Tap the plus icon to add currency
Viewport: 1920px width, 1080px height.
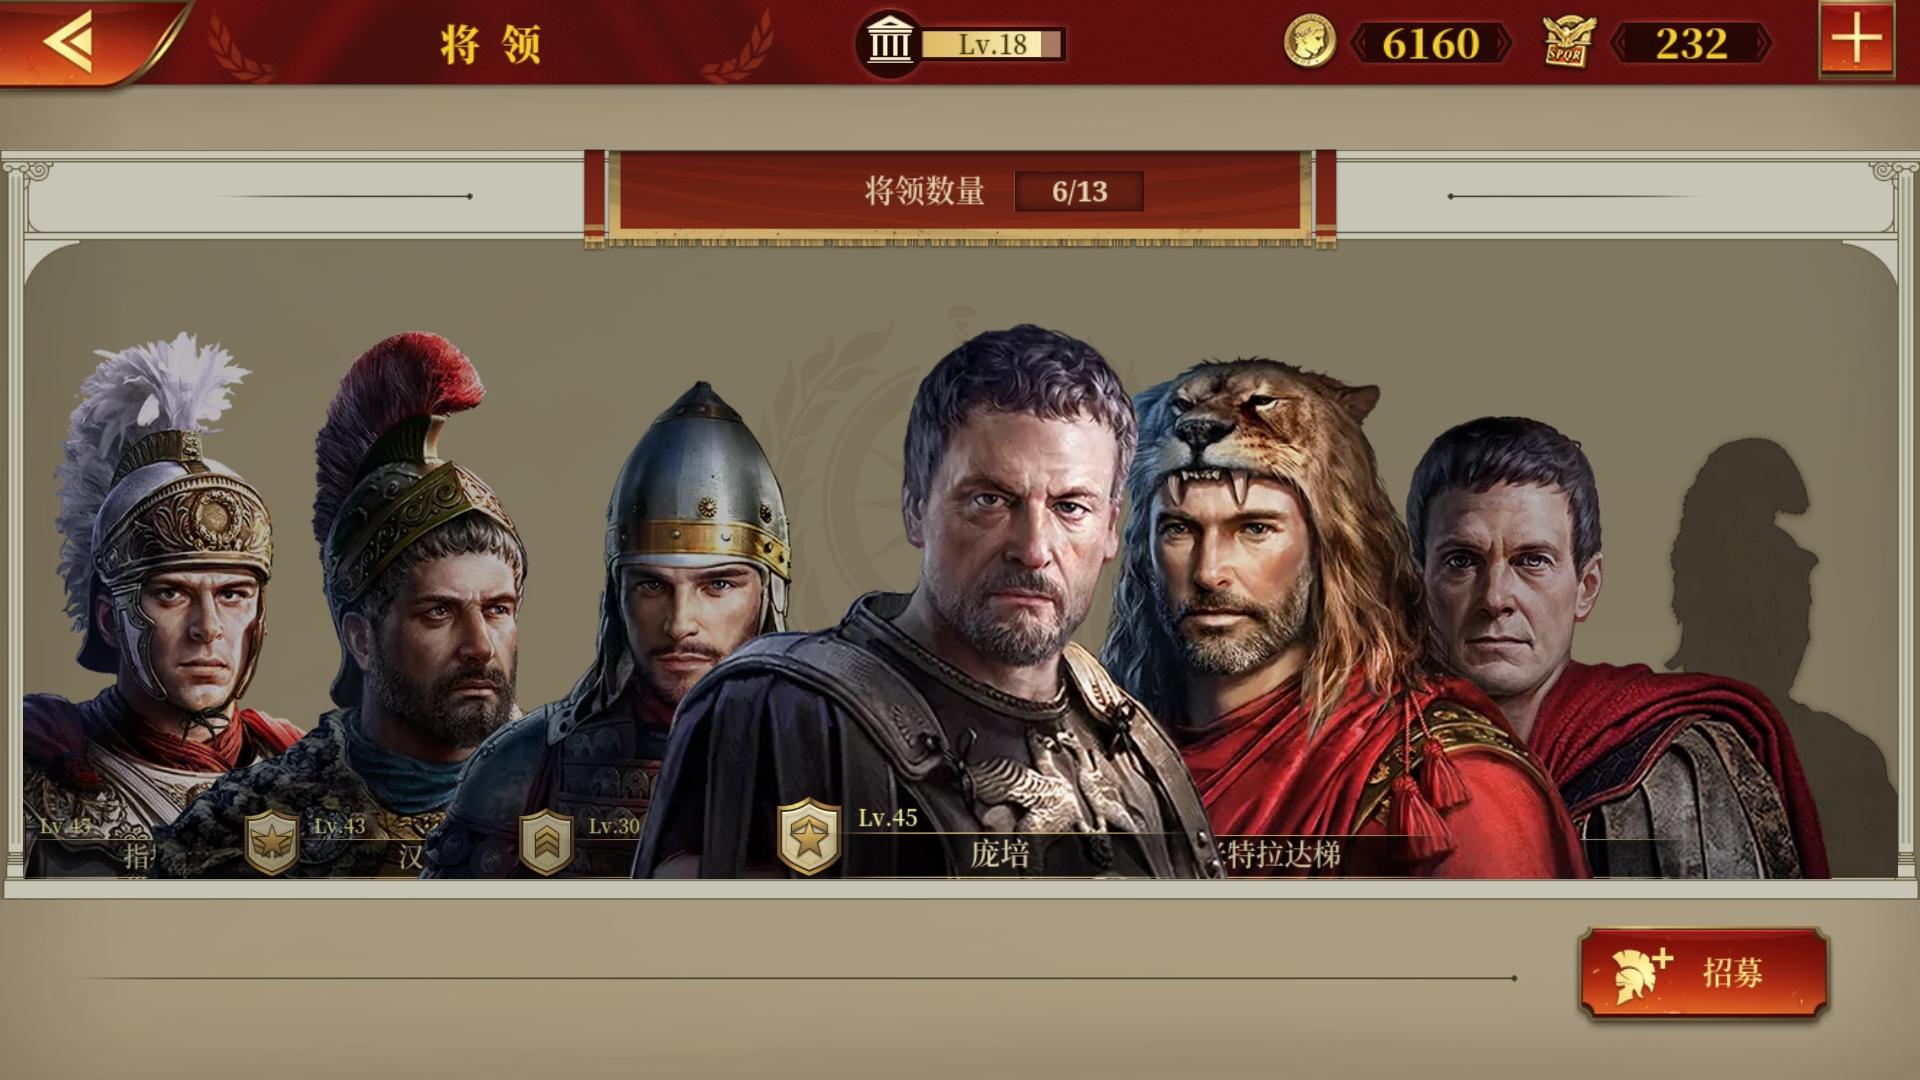tap(1856, 40)
